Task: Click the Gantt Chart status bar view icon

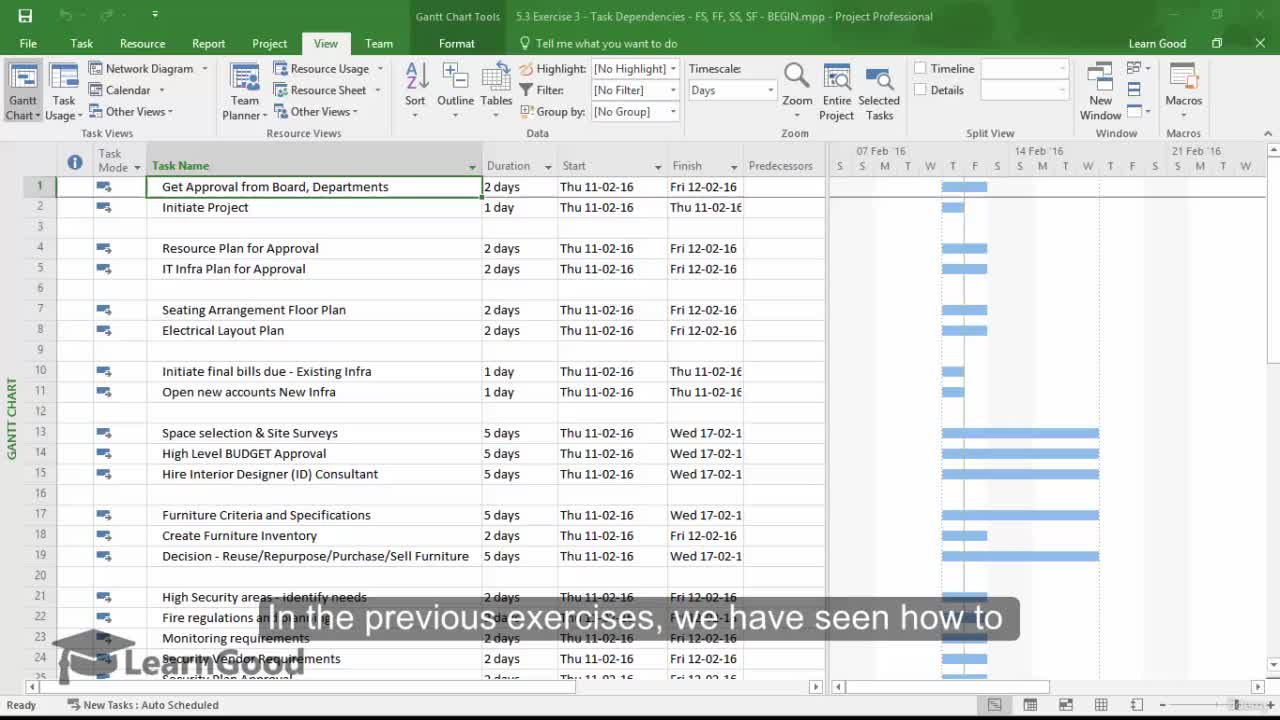Action: [994, 705]
